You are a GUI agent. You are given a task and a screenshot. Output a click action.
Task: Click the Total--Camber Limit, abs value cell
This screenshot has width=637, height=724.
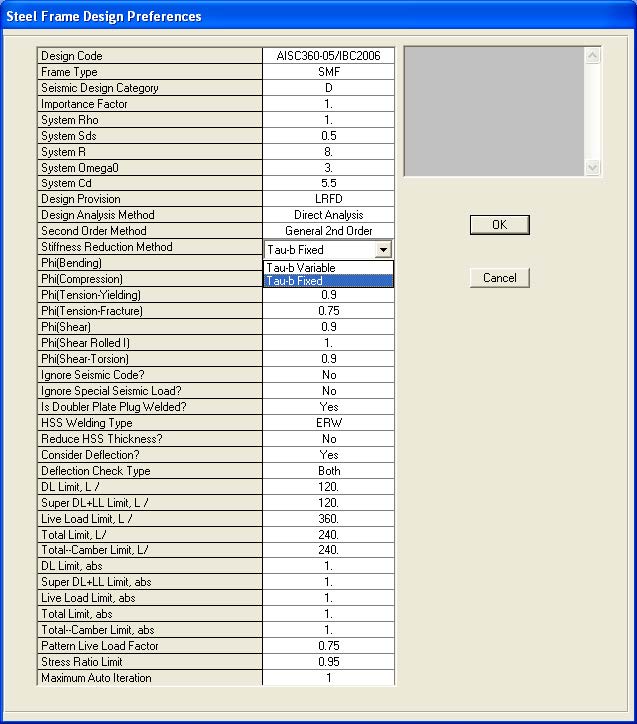tap(328, 630)
